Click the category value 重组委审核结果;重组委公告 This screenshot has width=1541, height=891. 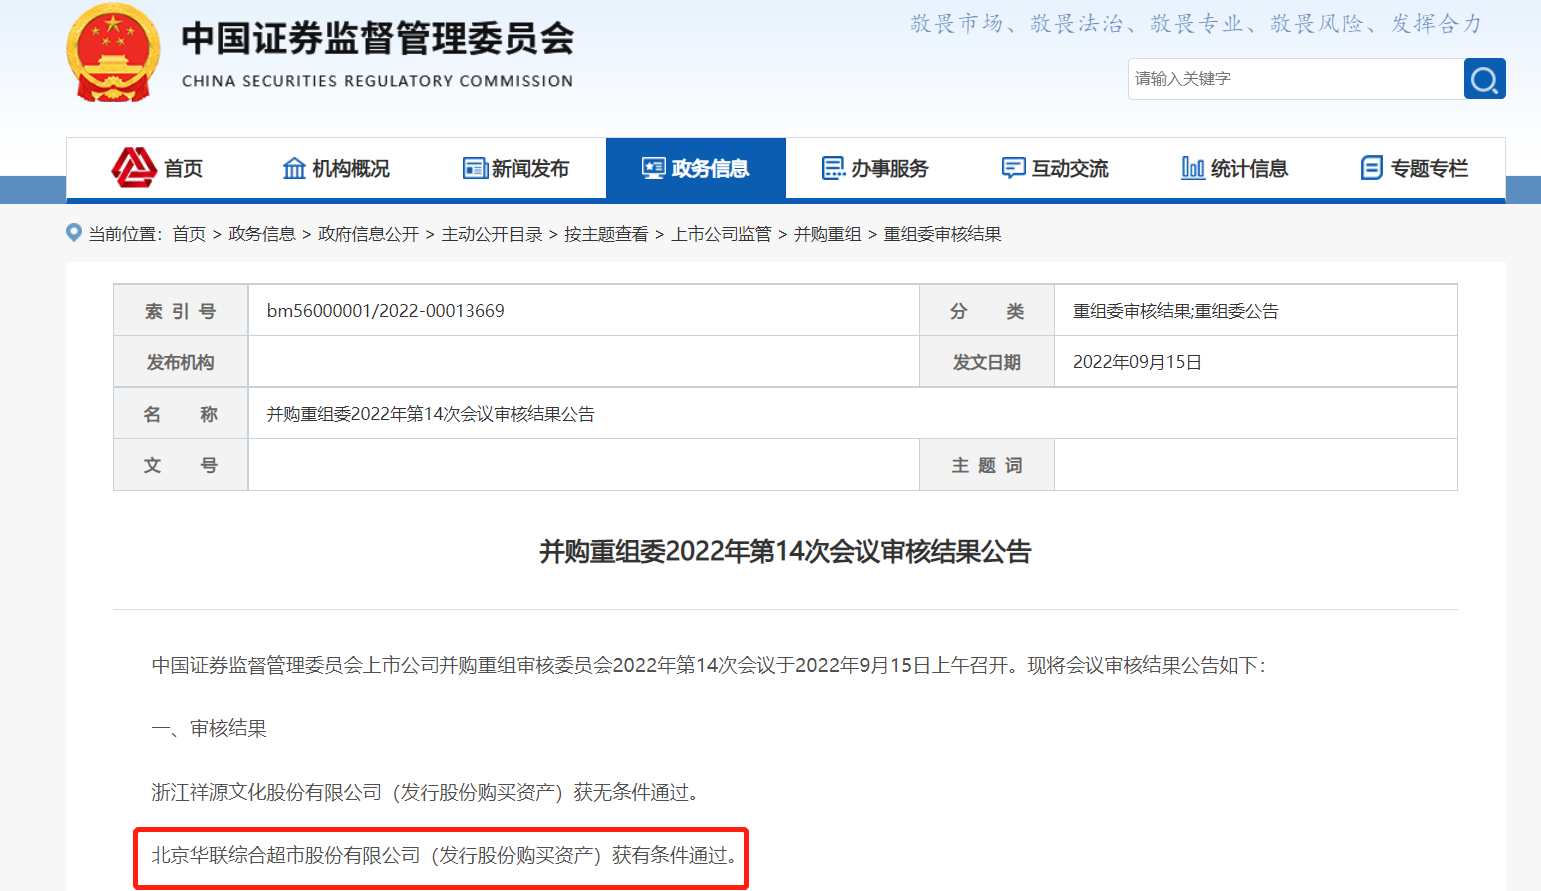tap(1175, 311)
